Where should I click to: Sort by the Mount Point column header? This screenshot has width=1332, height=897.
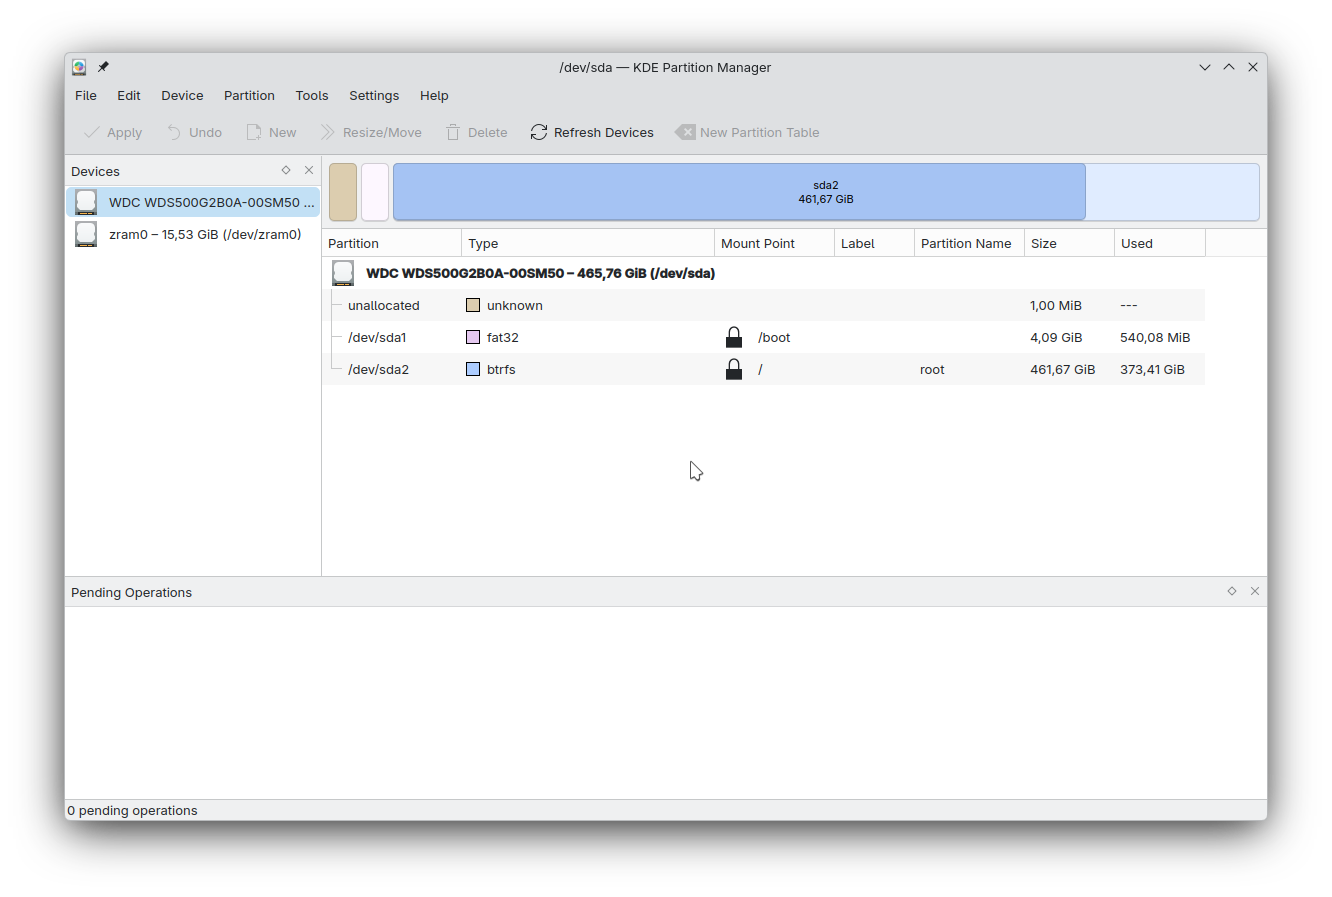click(774, 243)
